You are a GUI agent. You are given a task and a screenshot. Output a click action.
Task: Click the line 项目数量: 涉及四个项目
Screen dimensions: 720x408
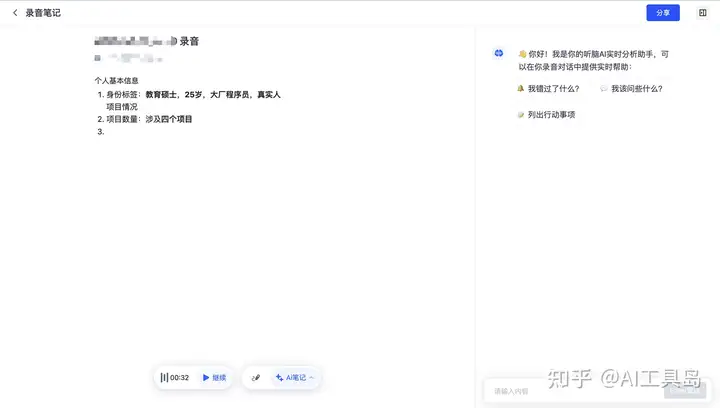(149, 119)
